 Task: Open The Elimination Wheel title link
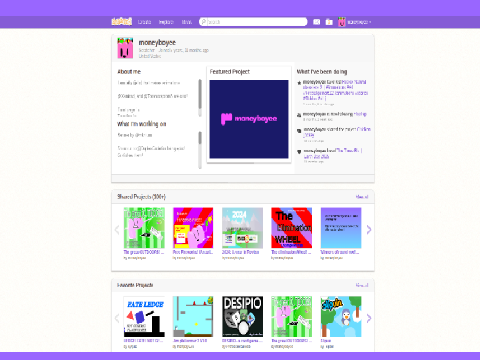(x=291, y=252)
